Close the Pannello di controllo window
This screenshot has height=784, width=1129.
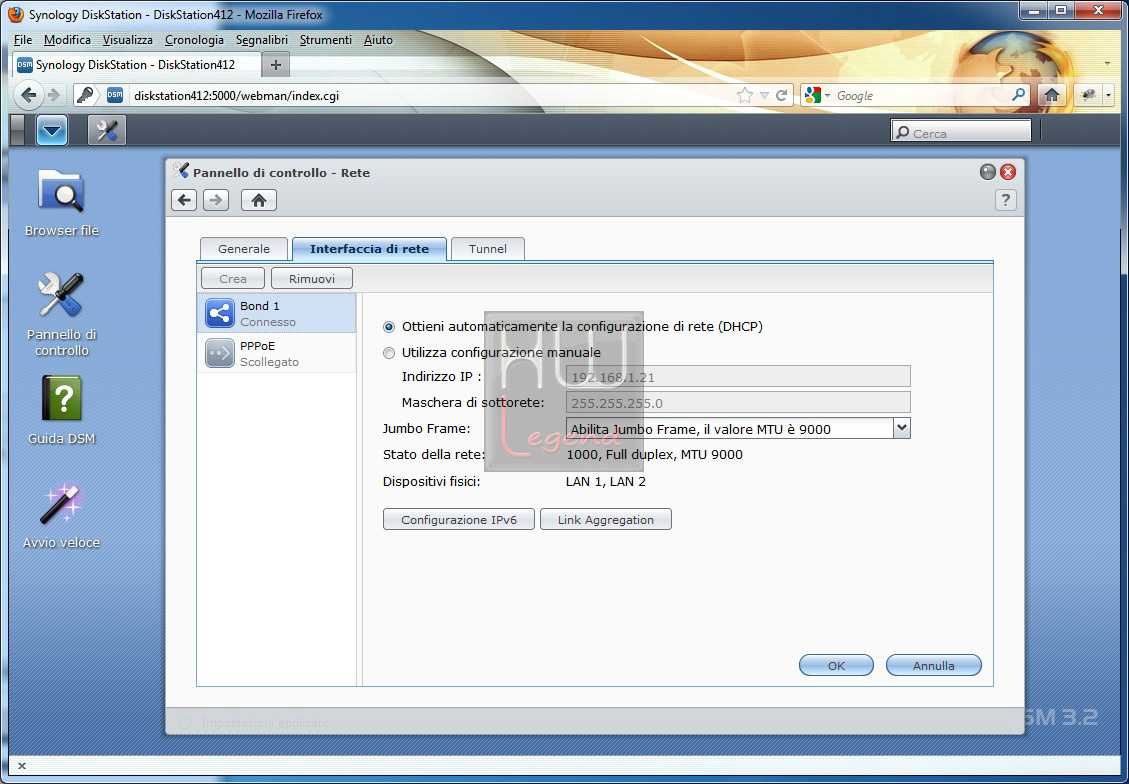(1008, 172)
